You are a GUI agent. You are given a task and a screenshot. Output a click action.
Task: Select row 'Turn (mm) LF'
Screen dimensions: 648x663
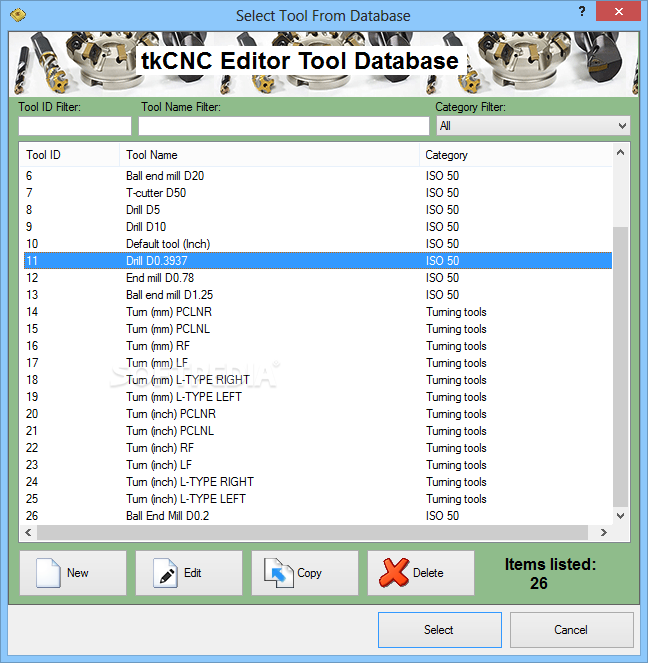[318, 363]
